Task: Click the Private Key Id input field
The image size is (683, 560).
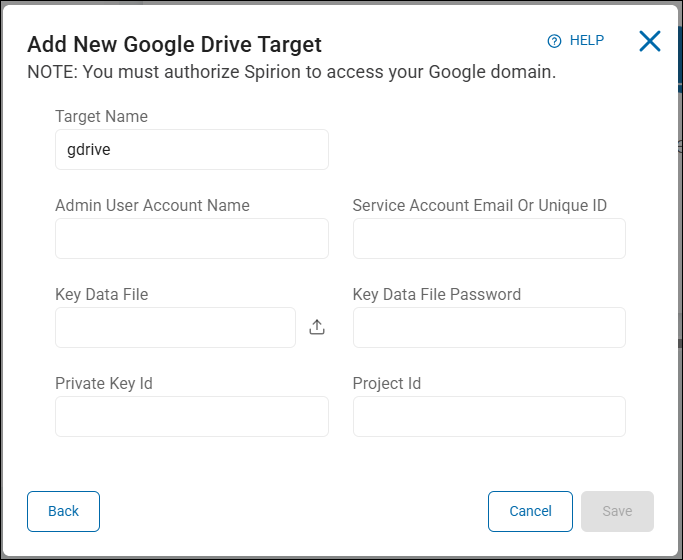Action: (191, 416)
